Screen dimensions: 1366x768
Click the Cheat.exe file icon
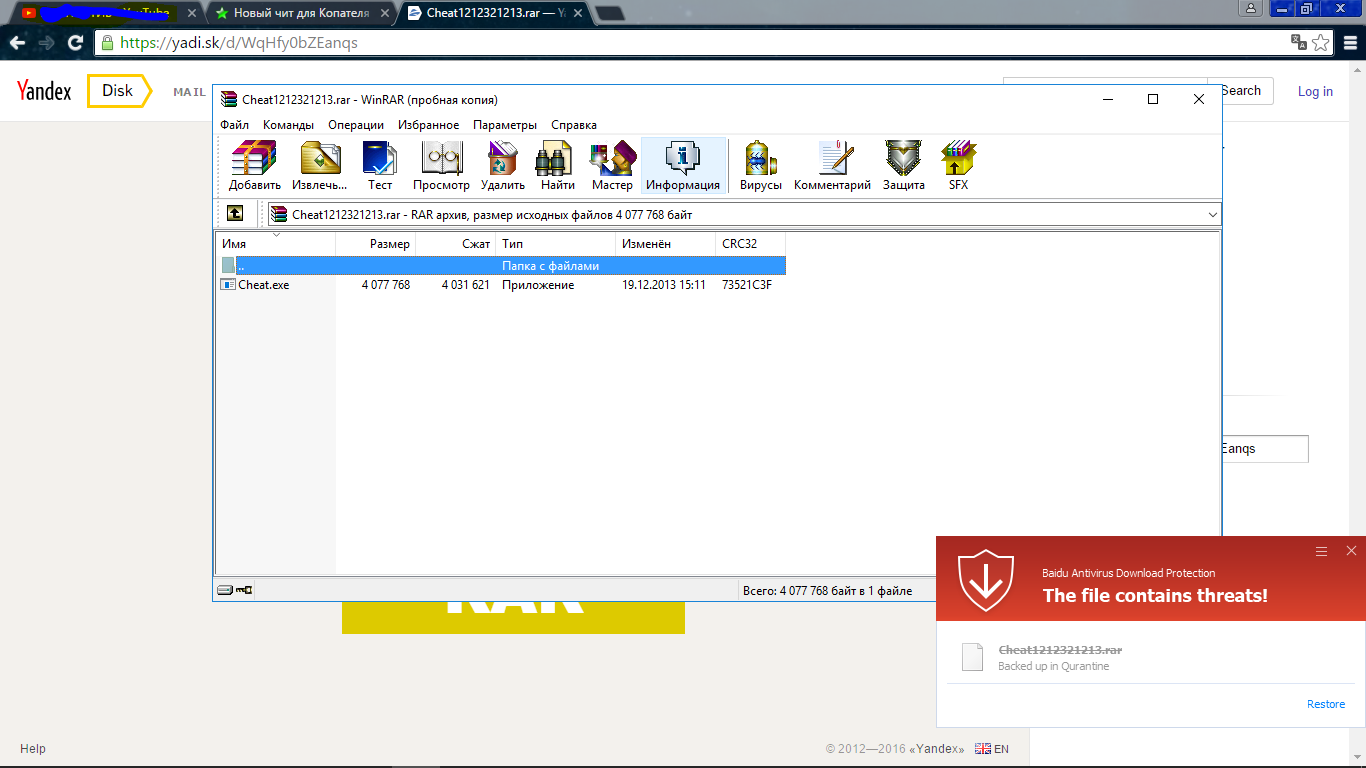228,285
